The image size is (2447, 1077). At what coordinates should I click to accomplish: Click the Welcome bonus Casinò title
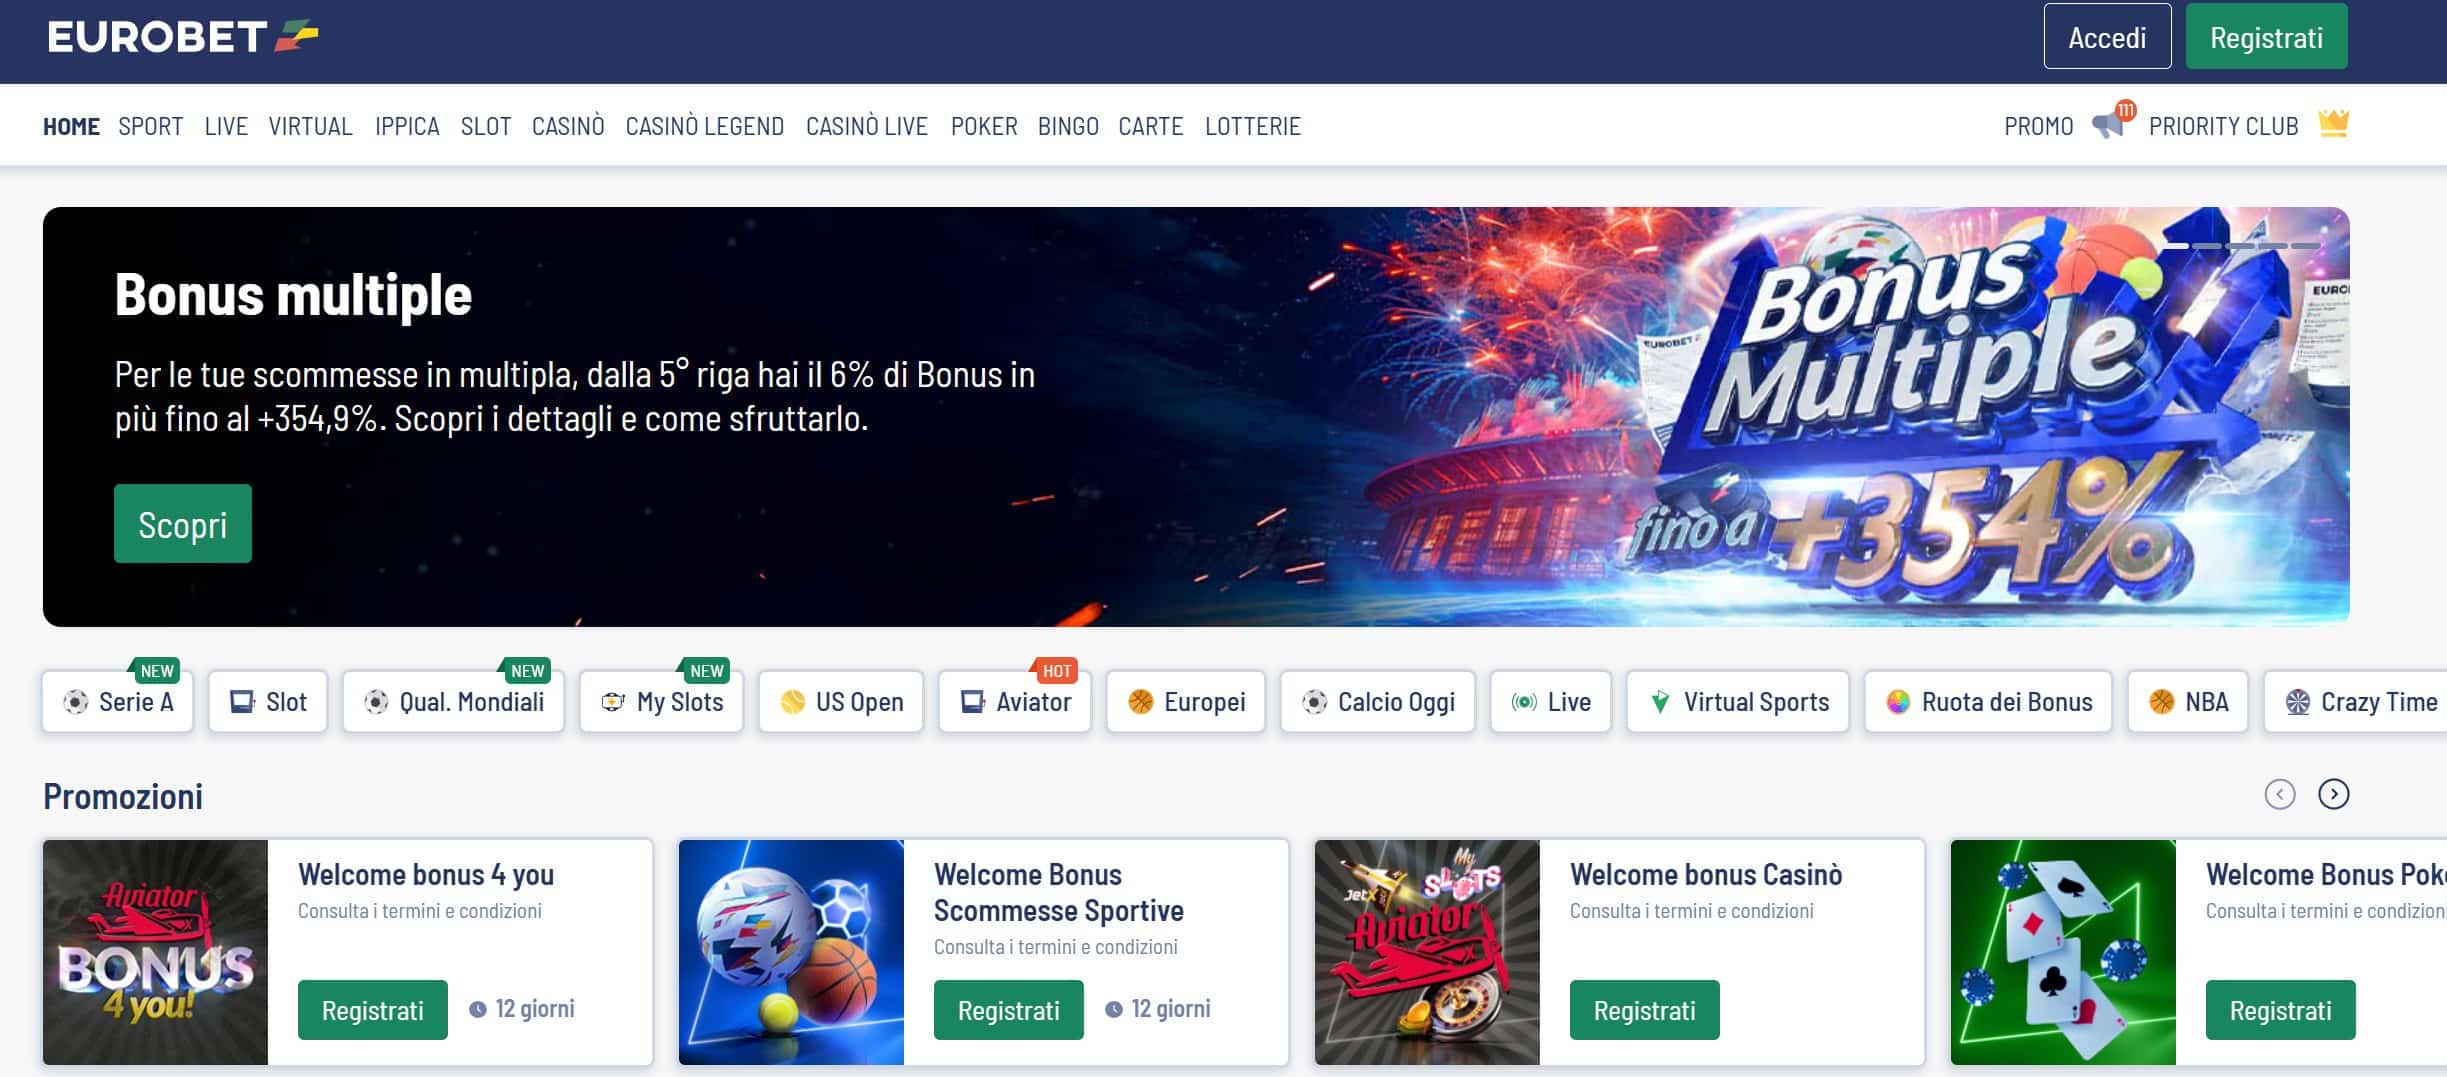point(1706,875)
